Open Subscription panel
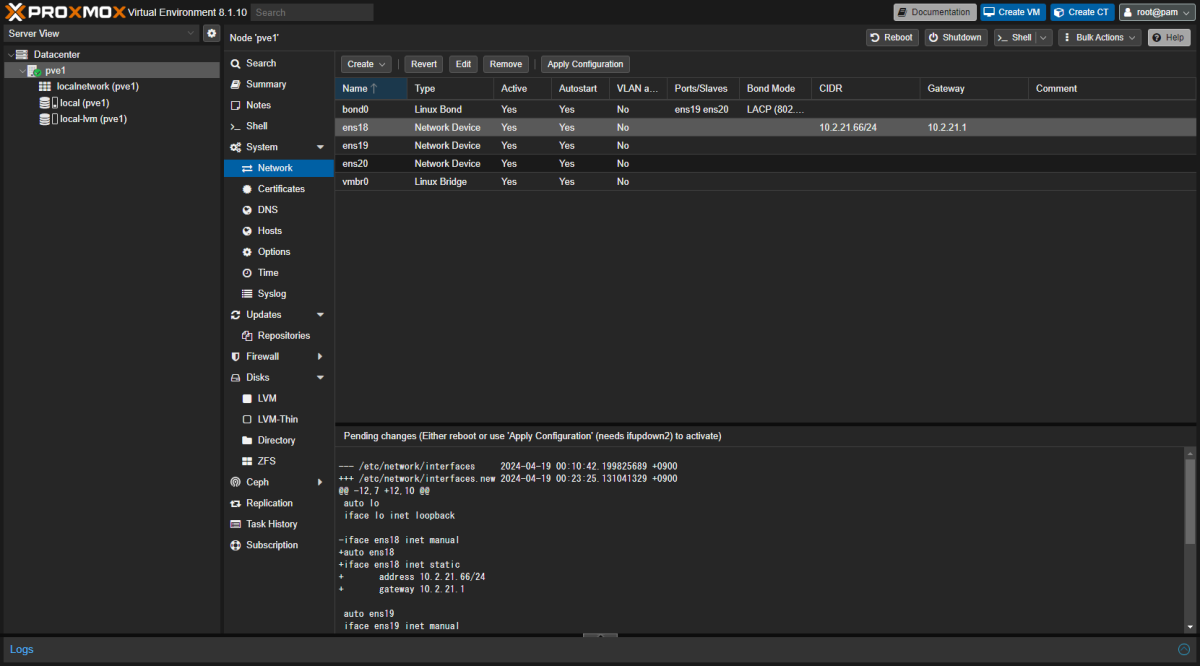Image resolution: width=1200 pixels, height=666 pixels. point(278,546)
